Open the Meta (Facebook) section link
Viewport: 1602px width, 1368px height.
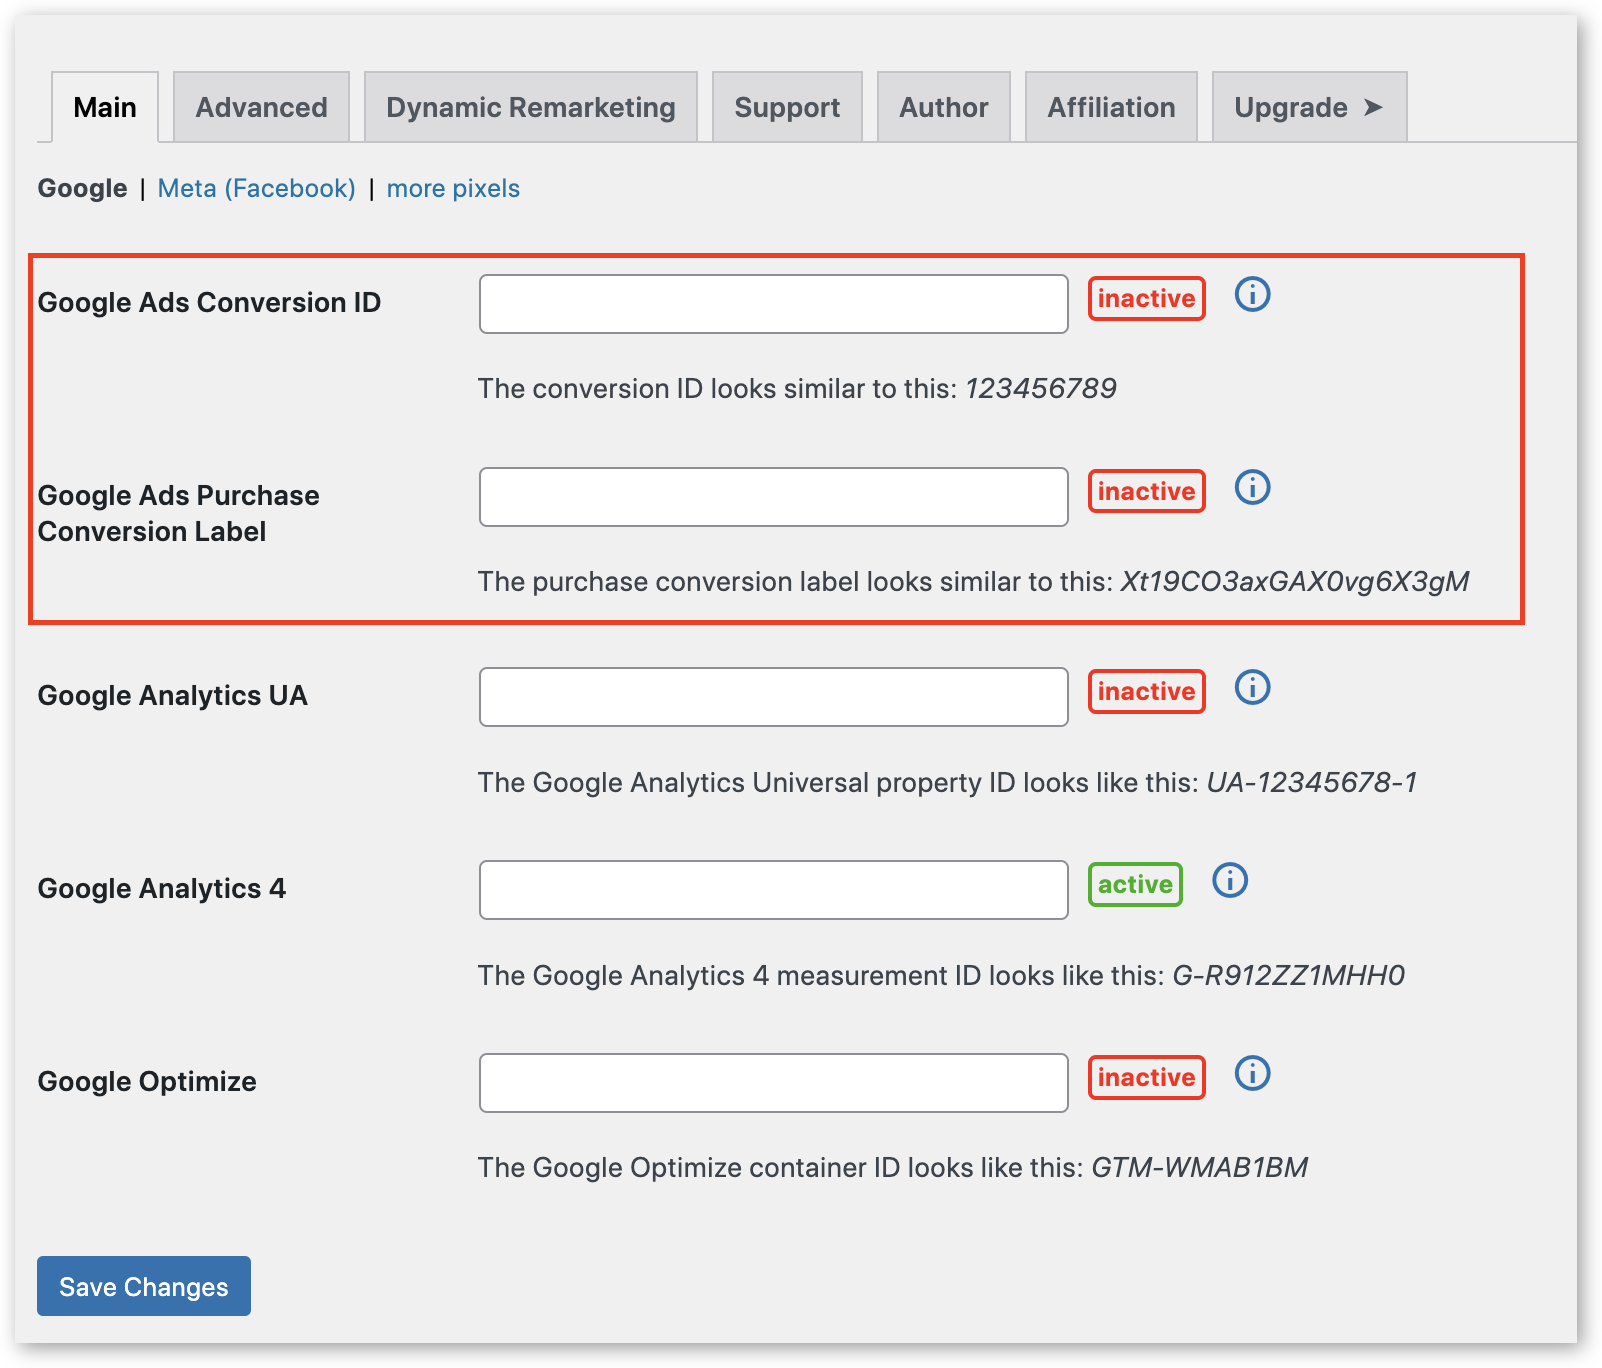click(x=257, y=188)
